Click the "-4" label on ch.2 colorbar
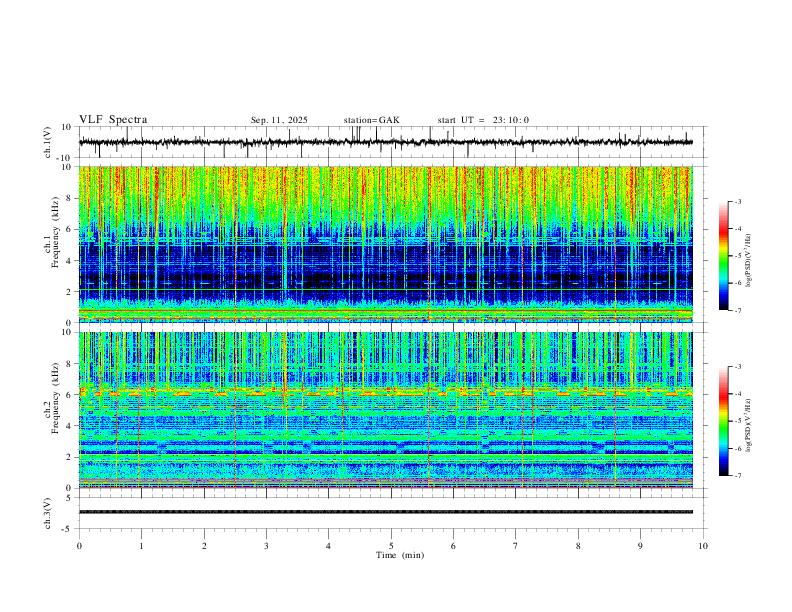792x612 pixels. pos(738,394)
